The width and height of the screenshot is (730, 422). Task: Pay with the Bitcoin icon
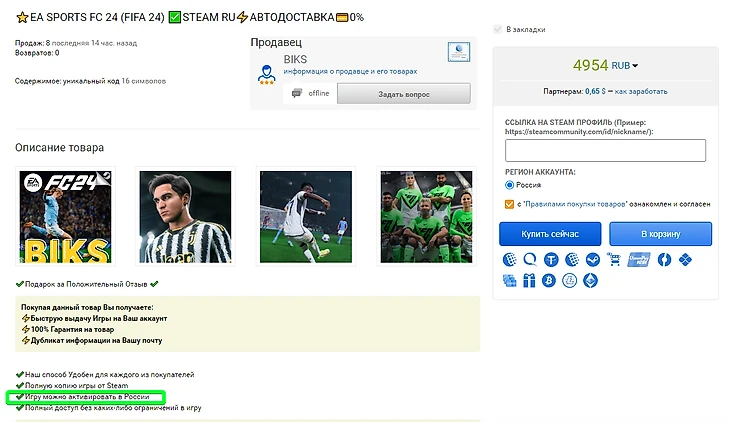(549, 280)
